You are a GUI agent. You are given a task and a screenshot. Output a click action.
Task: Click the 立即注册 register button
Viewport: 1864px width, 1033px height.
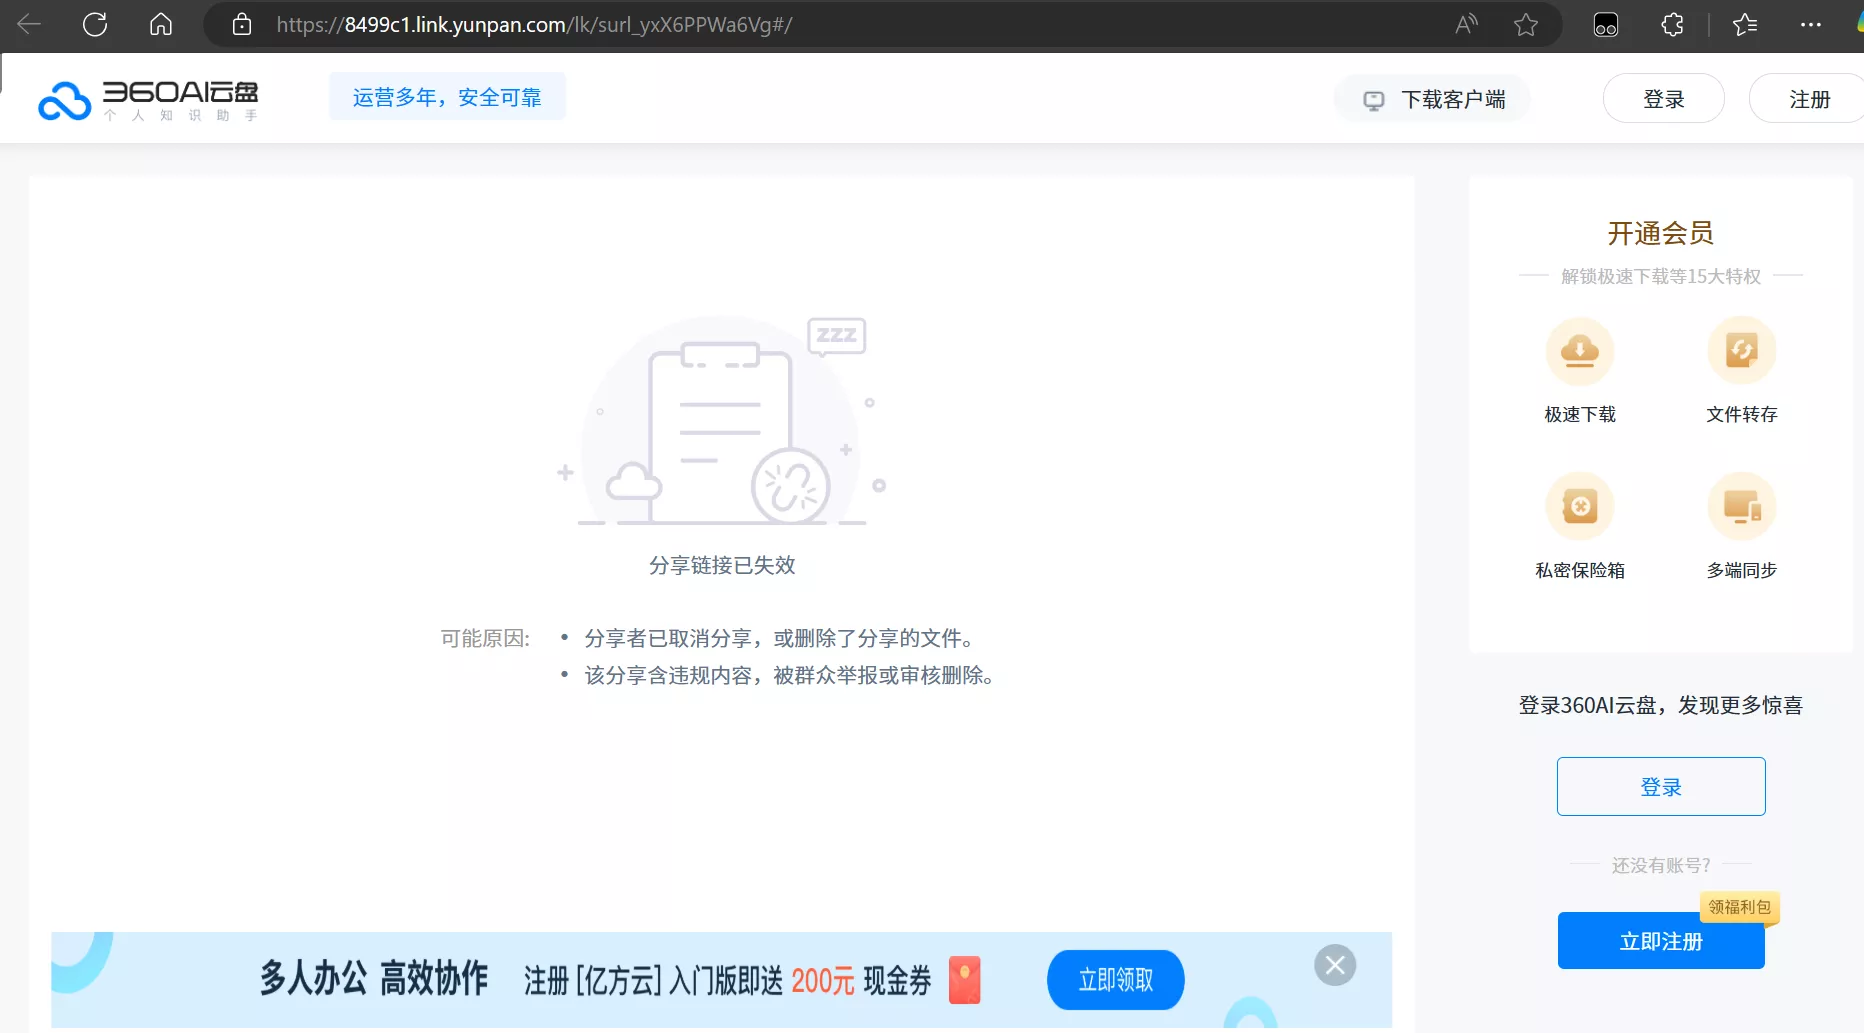point(1660,941)
